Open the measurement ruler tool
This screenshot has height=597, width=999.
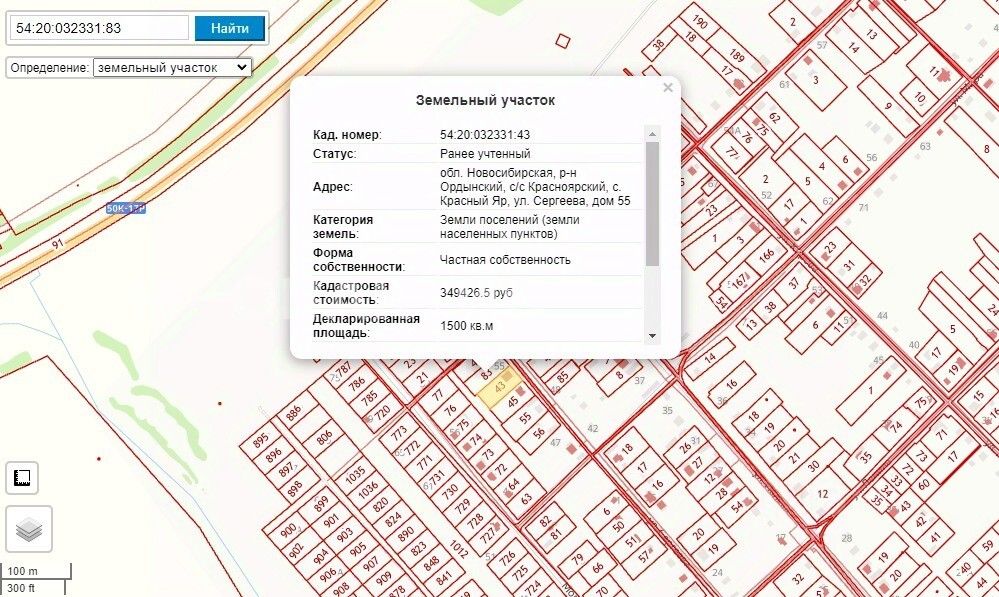[22, 478]
